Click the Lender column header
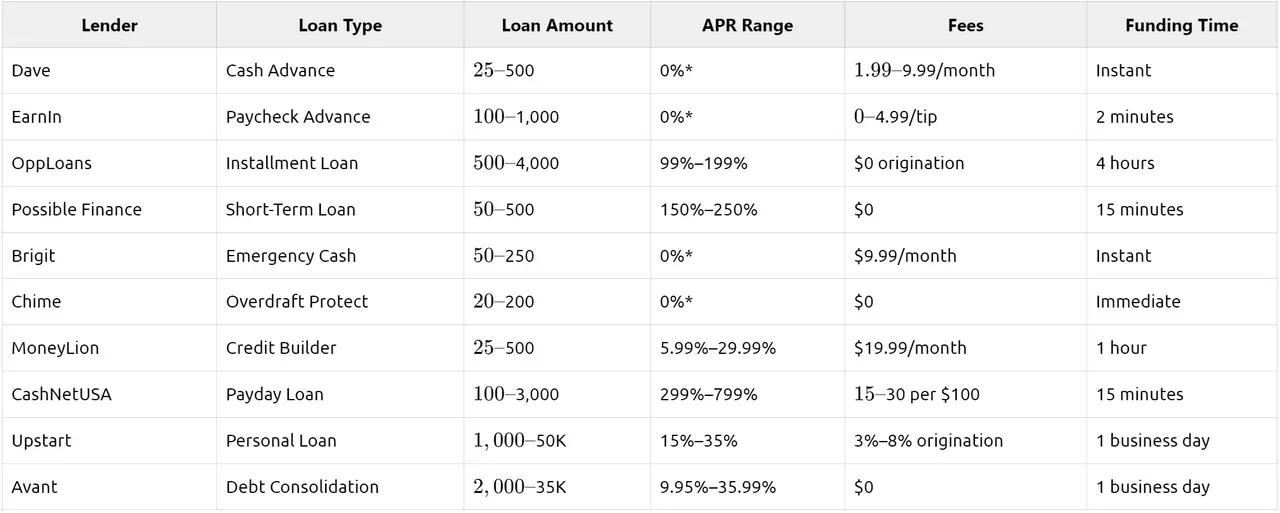 [x=109, y=25]
